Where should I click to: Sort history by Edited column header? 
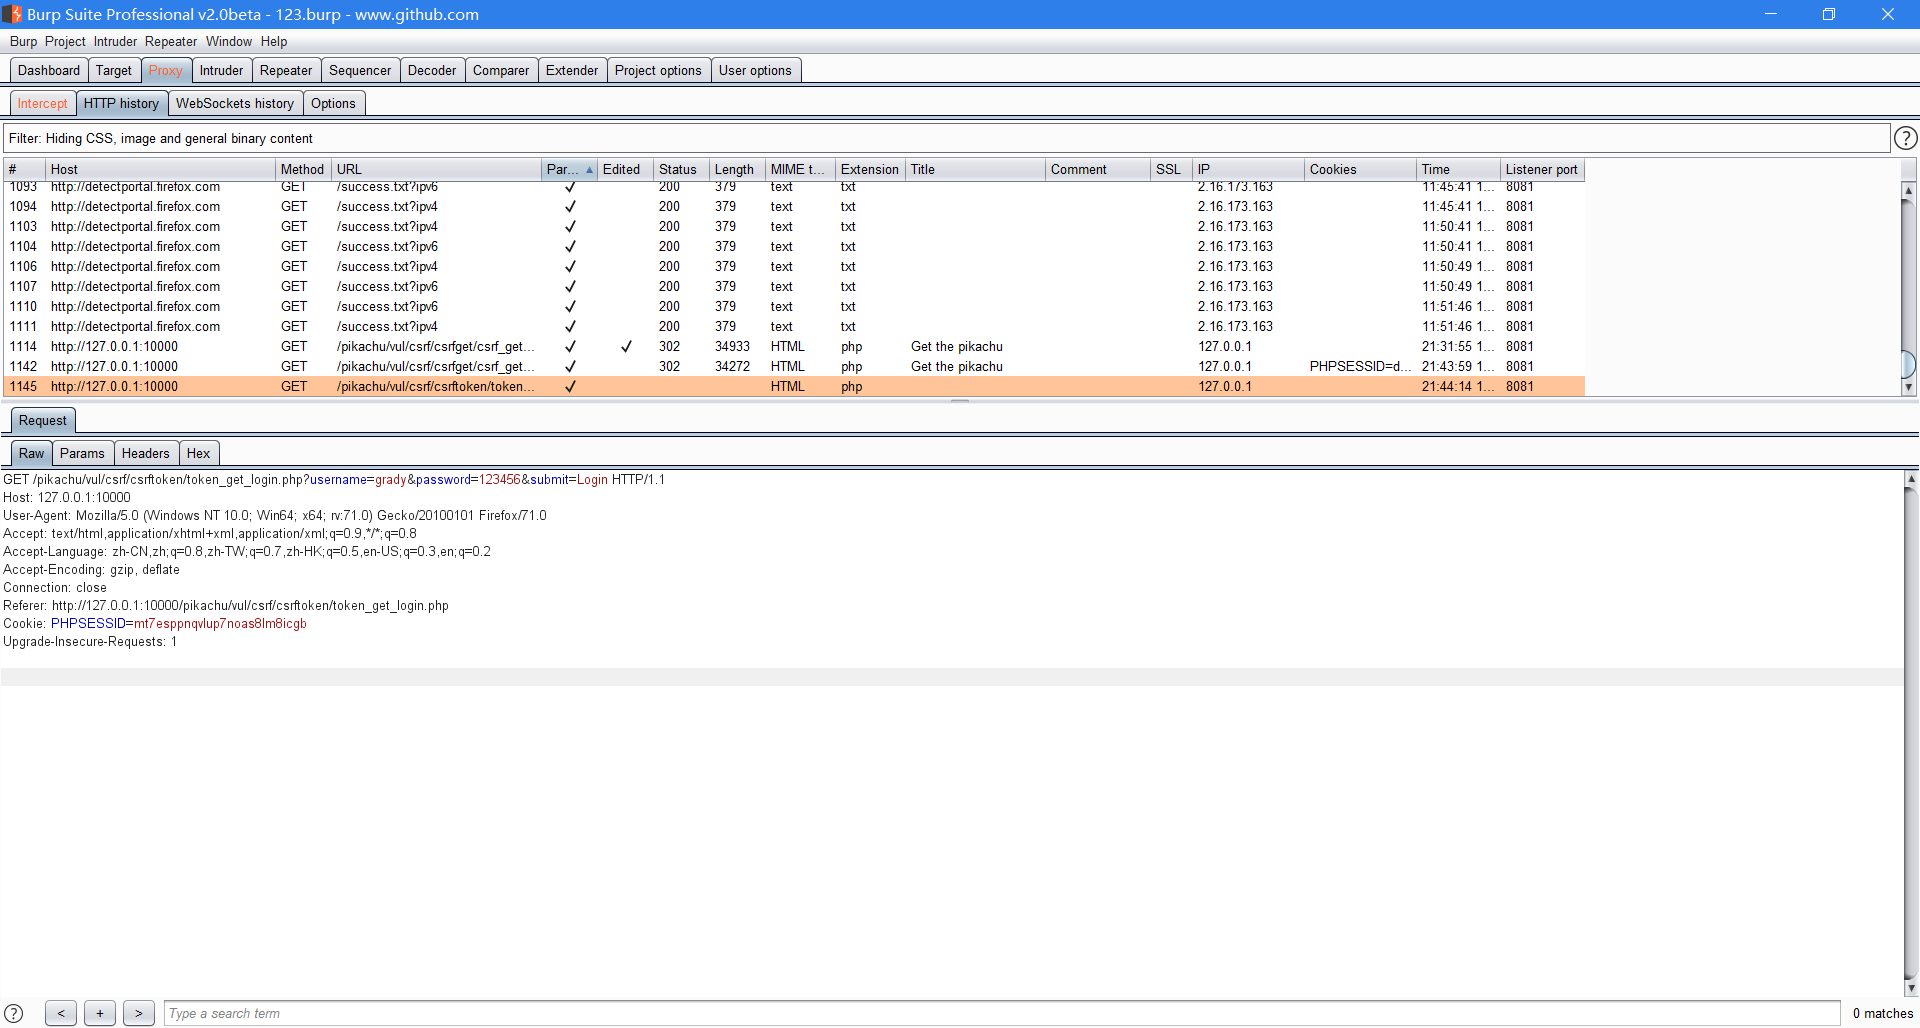pyautogui.click(x=625, y=169)
